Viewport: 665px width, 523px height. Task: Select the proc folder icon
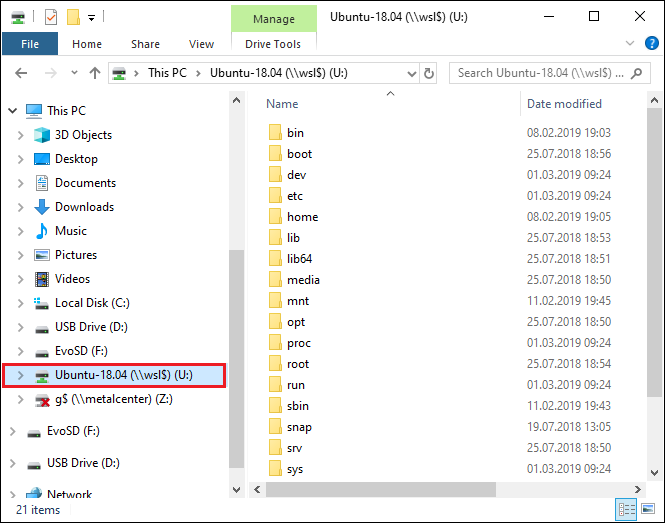click(275, 343)
